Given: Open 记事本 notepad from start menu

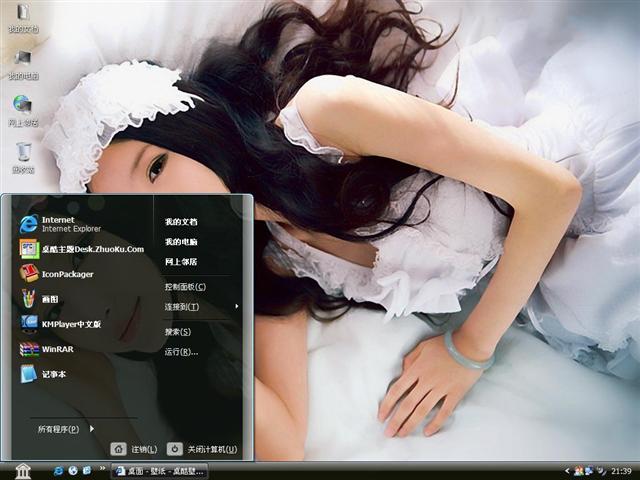Looking at the screenshot, I should 42,374.
